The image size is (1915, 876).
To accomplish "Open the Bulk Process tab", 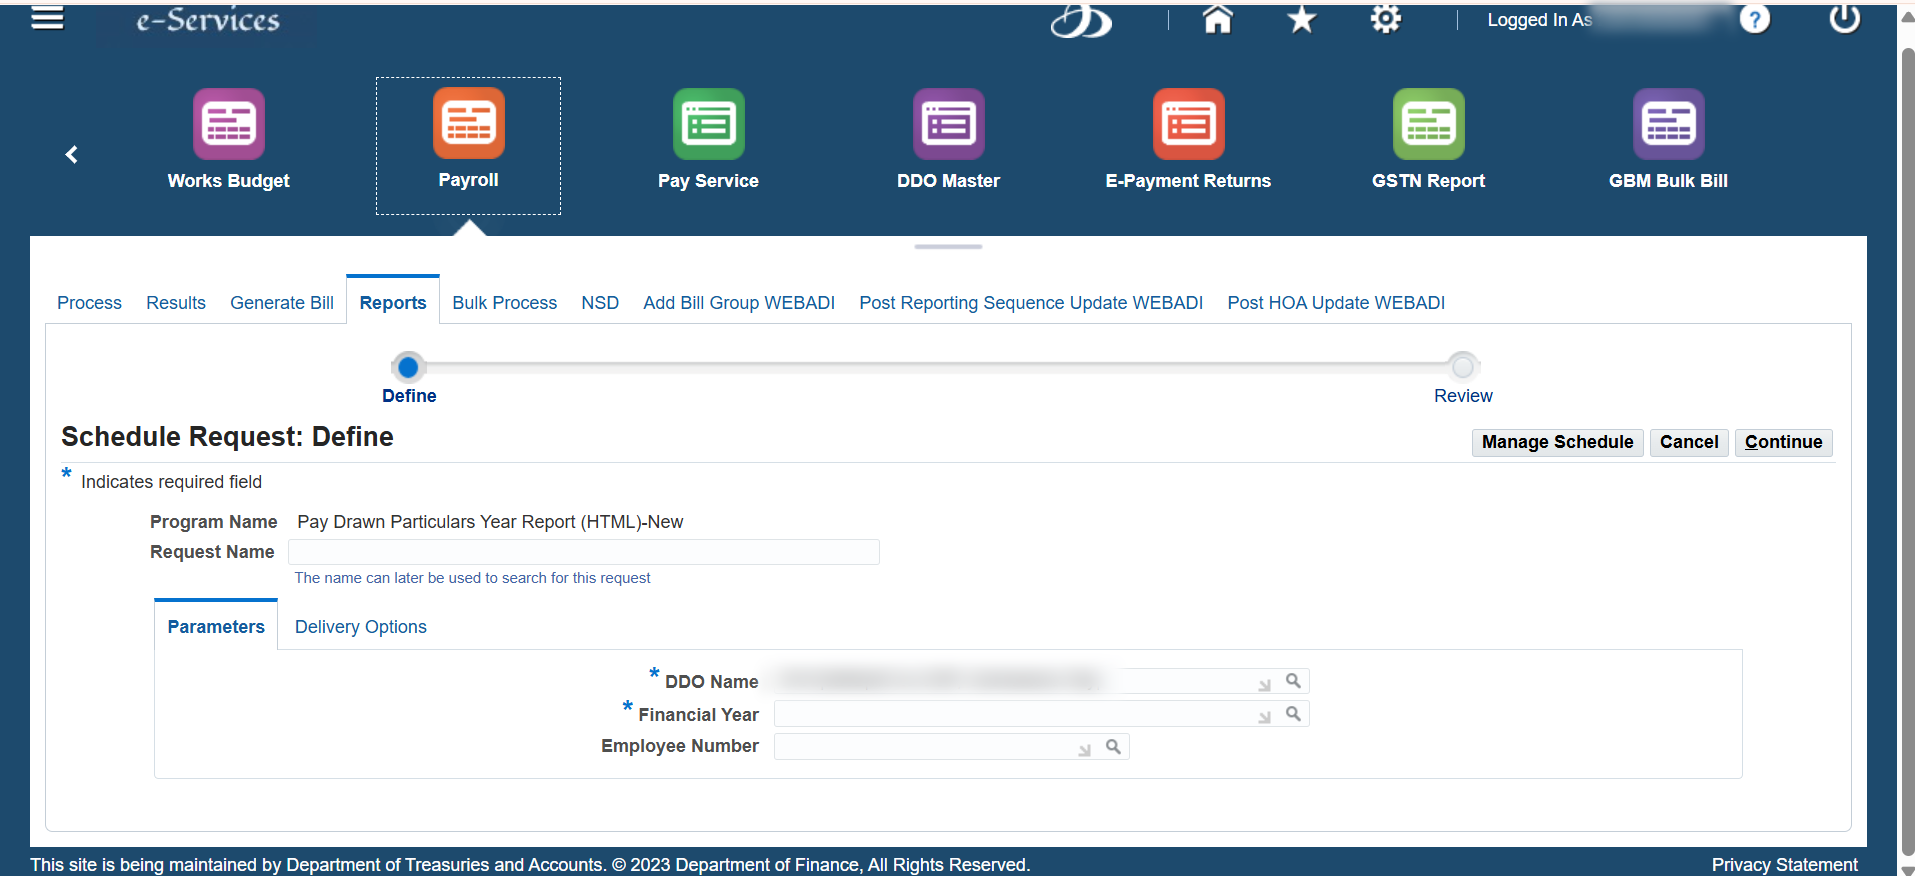I will coord(504,303).
